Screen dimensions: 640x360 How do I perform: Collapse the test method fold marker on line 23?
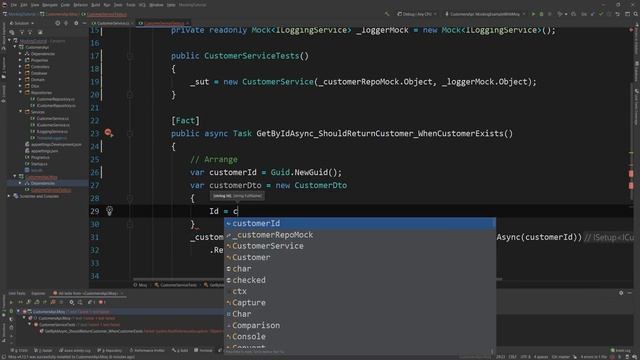tap(130, 133)
